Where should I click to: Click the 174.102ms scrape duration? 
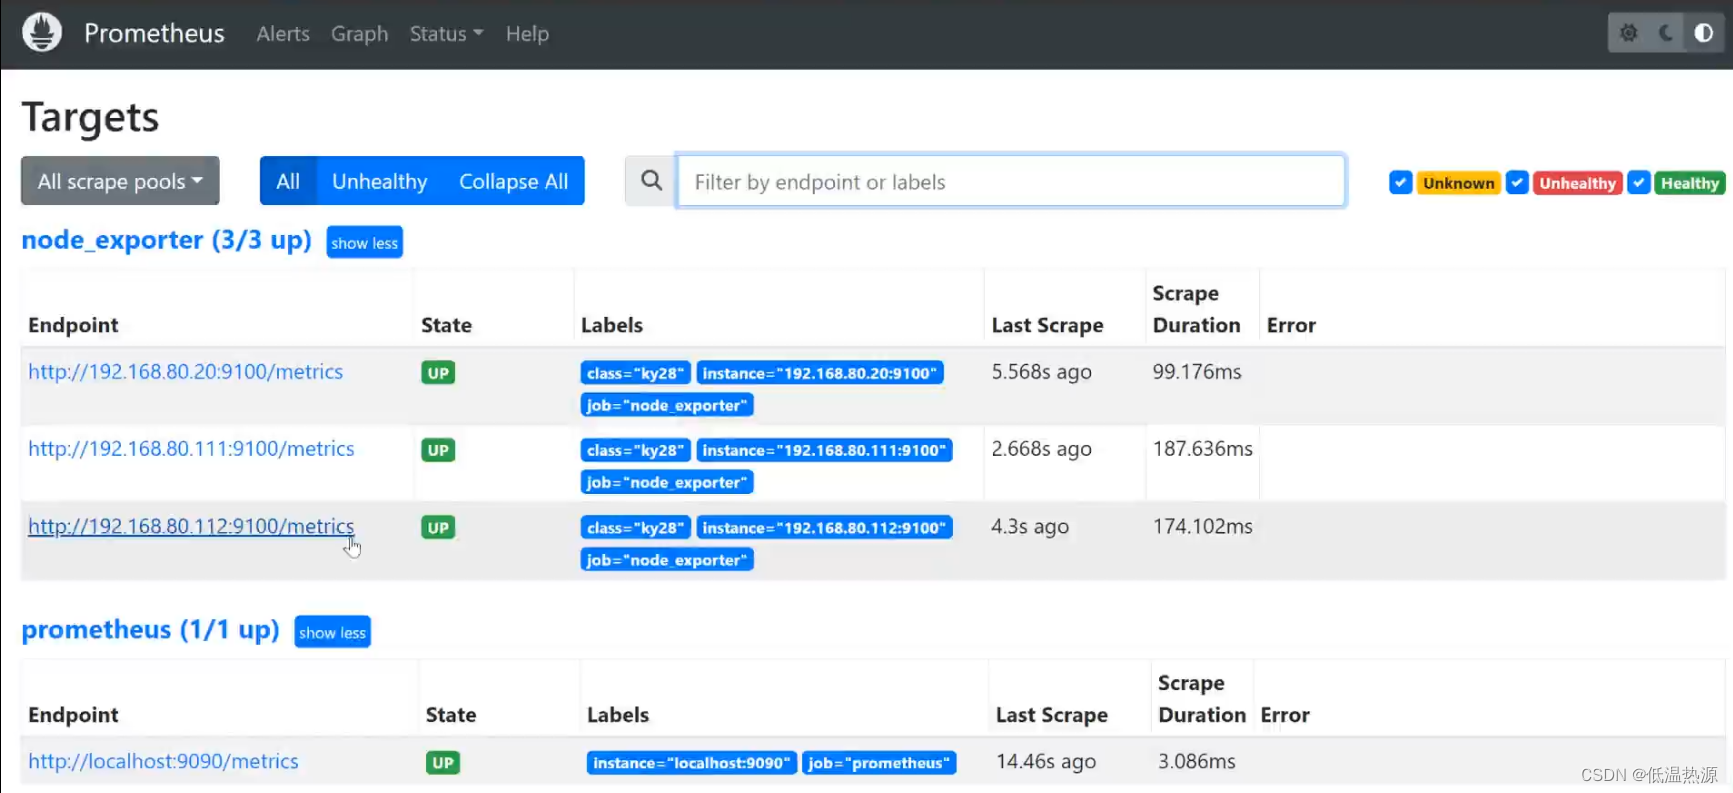pyautogui.click(x=1203, y=526)
